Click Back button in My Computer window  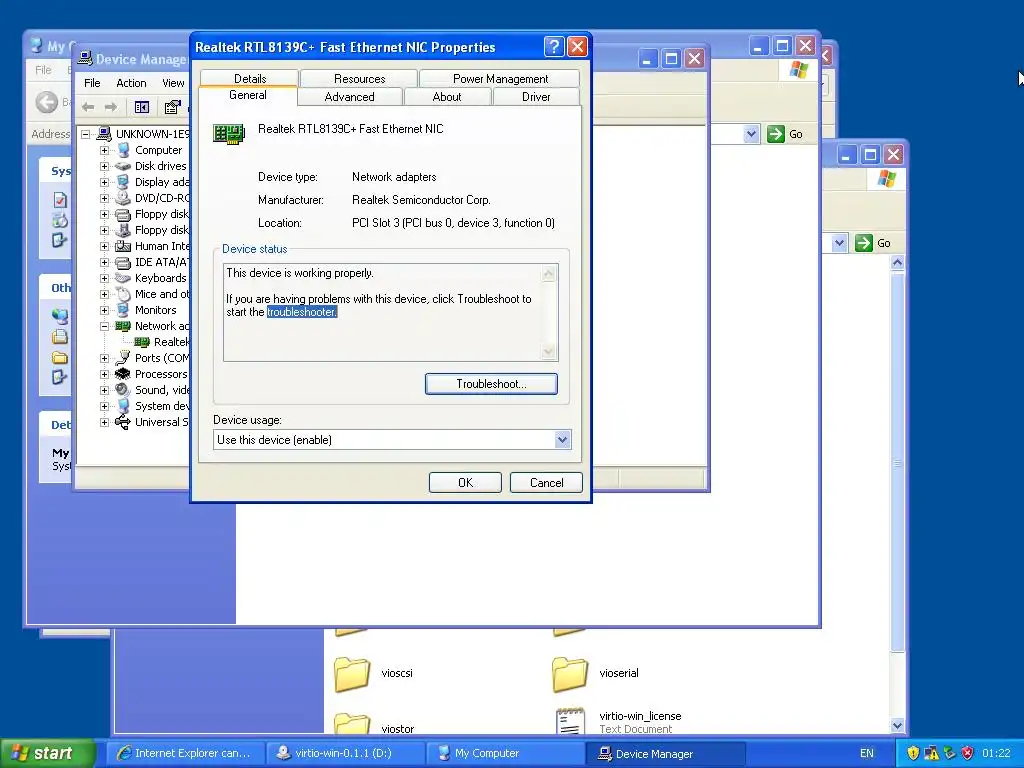pyautogui.click(x=47, y=102)
